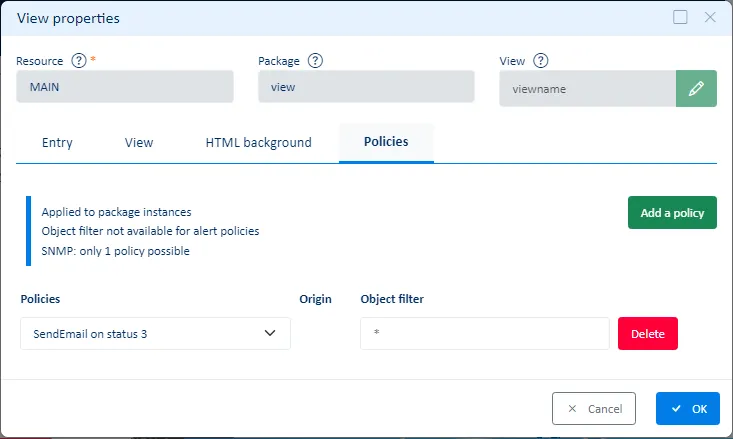Maximize the View properties dialog
733x439 pixels.
tap(680, 17)
